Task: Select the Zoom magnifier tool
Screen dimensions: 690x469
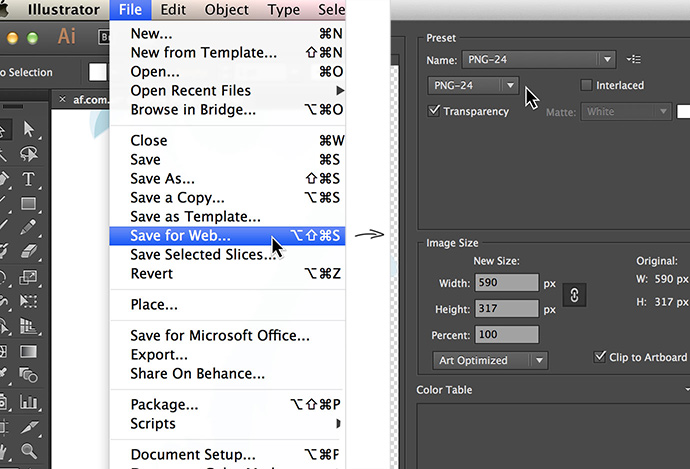Action: 29,451
